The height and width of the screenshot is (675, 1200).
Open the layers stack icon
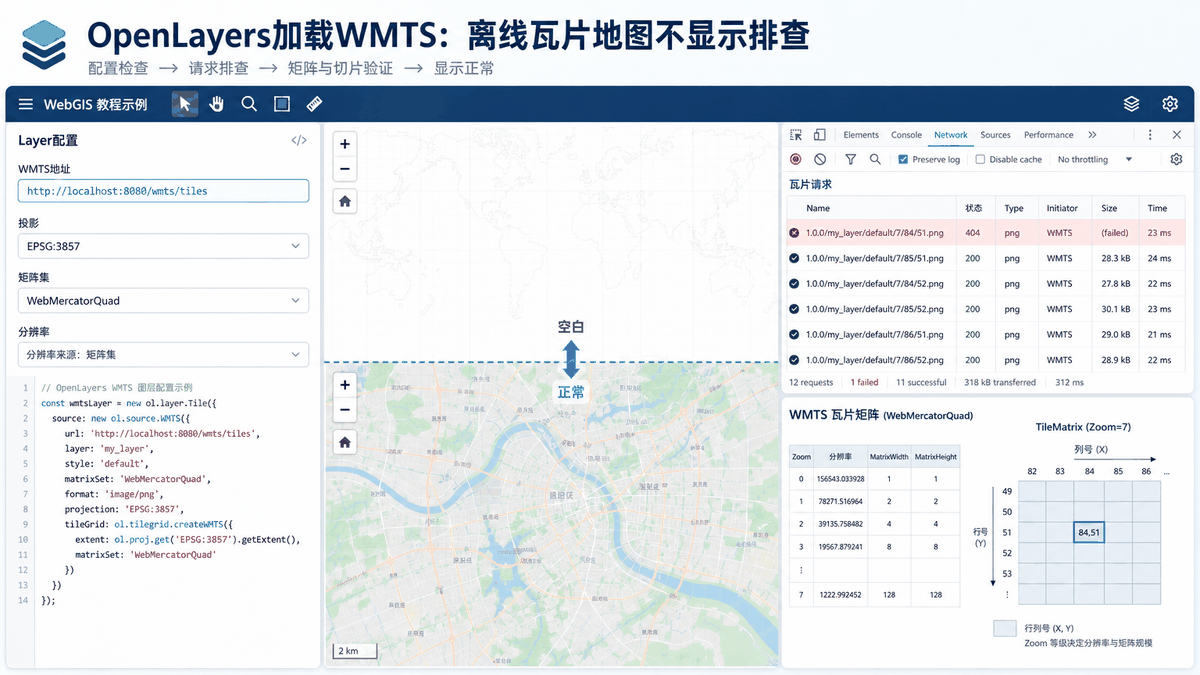tap(1132, 104)
